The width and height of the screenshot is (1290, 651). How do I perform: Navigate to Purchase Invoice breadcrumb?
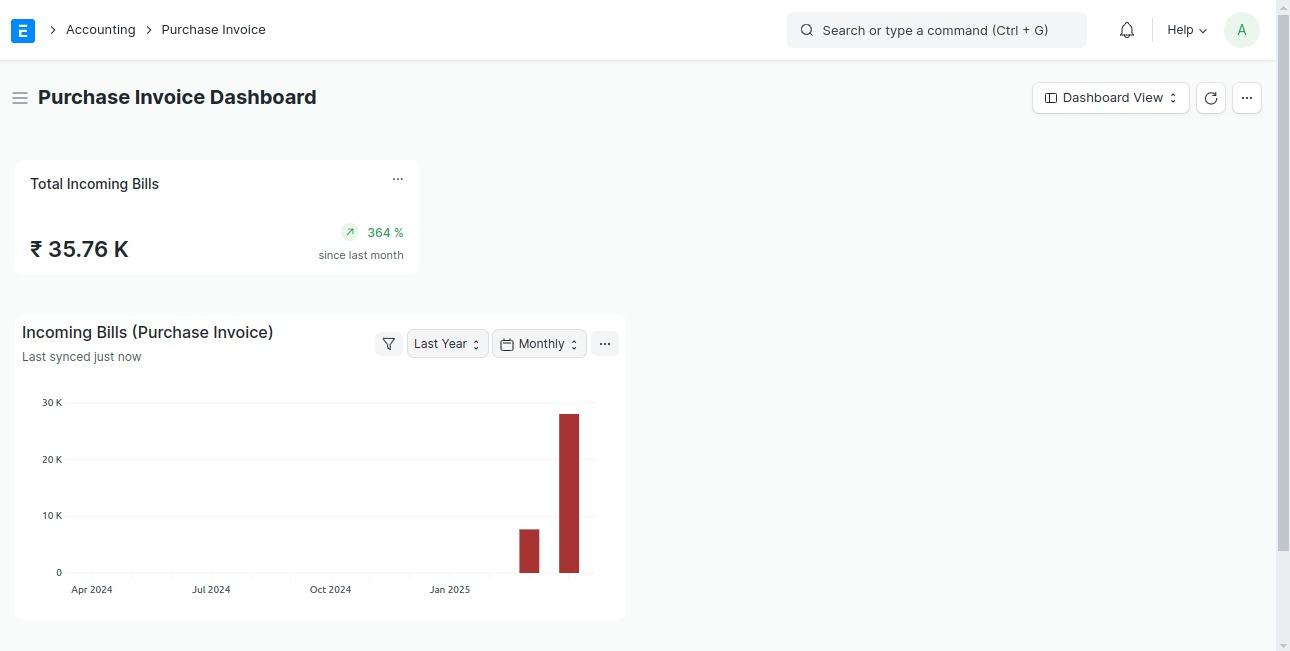(x=213, y=30)
